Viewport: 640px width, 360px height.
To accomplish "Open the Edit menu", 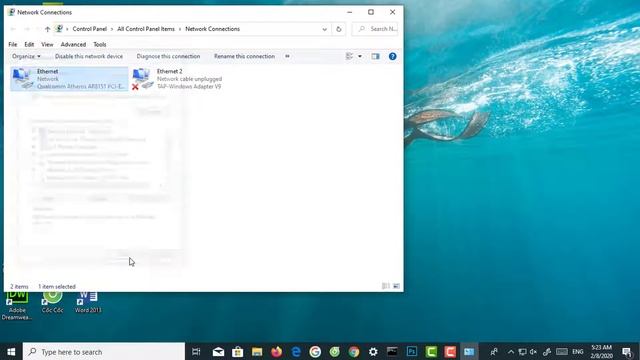I will click(29, 44).
